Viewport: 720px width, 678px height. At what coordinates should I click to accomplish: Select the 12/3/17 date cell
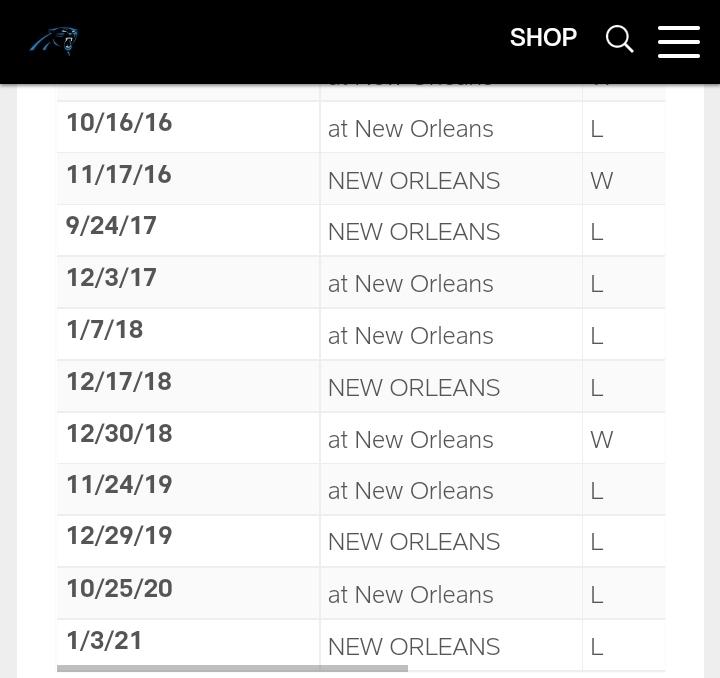188,282
